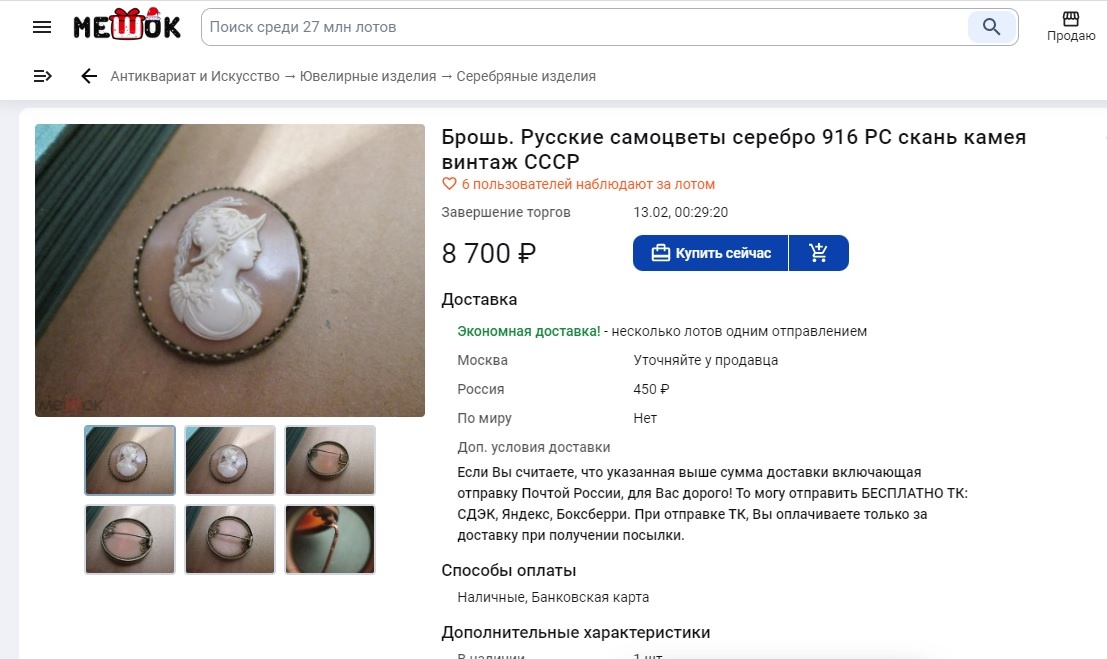Open Антиквариат и Искусство breadcrumb
Screen dimensions: 1107x659
[x=195, y=76]
